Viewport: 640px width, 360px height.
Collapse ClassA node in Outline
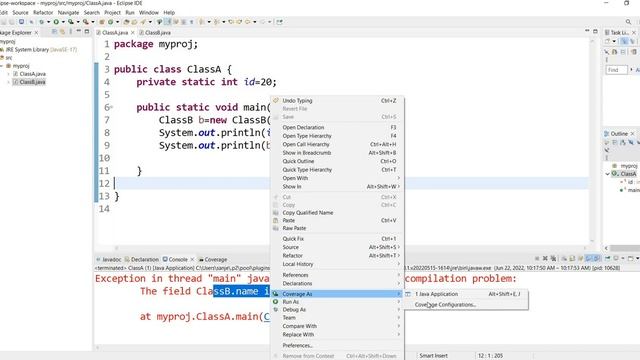click(607, 174)
